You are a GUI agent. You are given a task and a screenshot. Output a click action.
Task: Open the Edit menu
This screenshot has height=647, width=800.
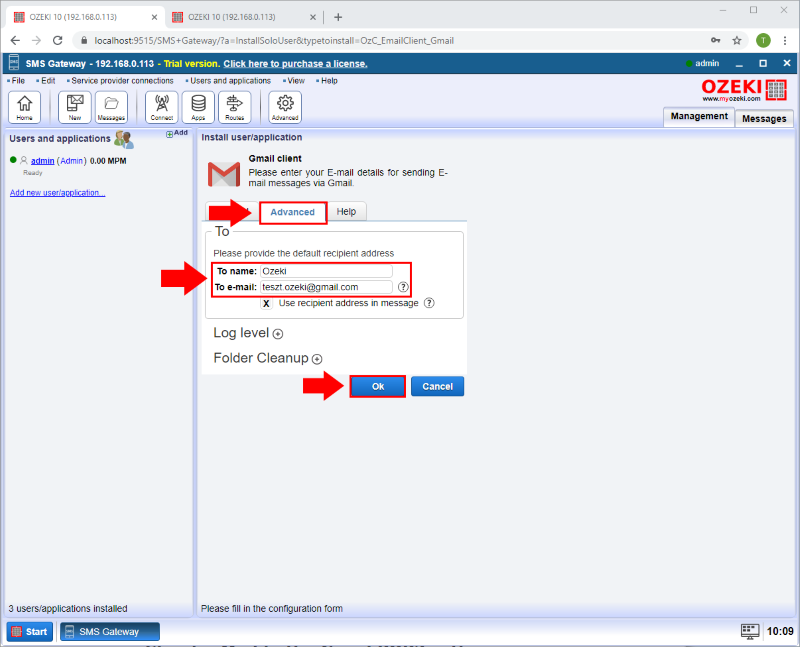(x=46, y=81)
